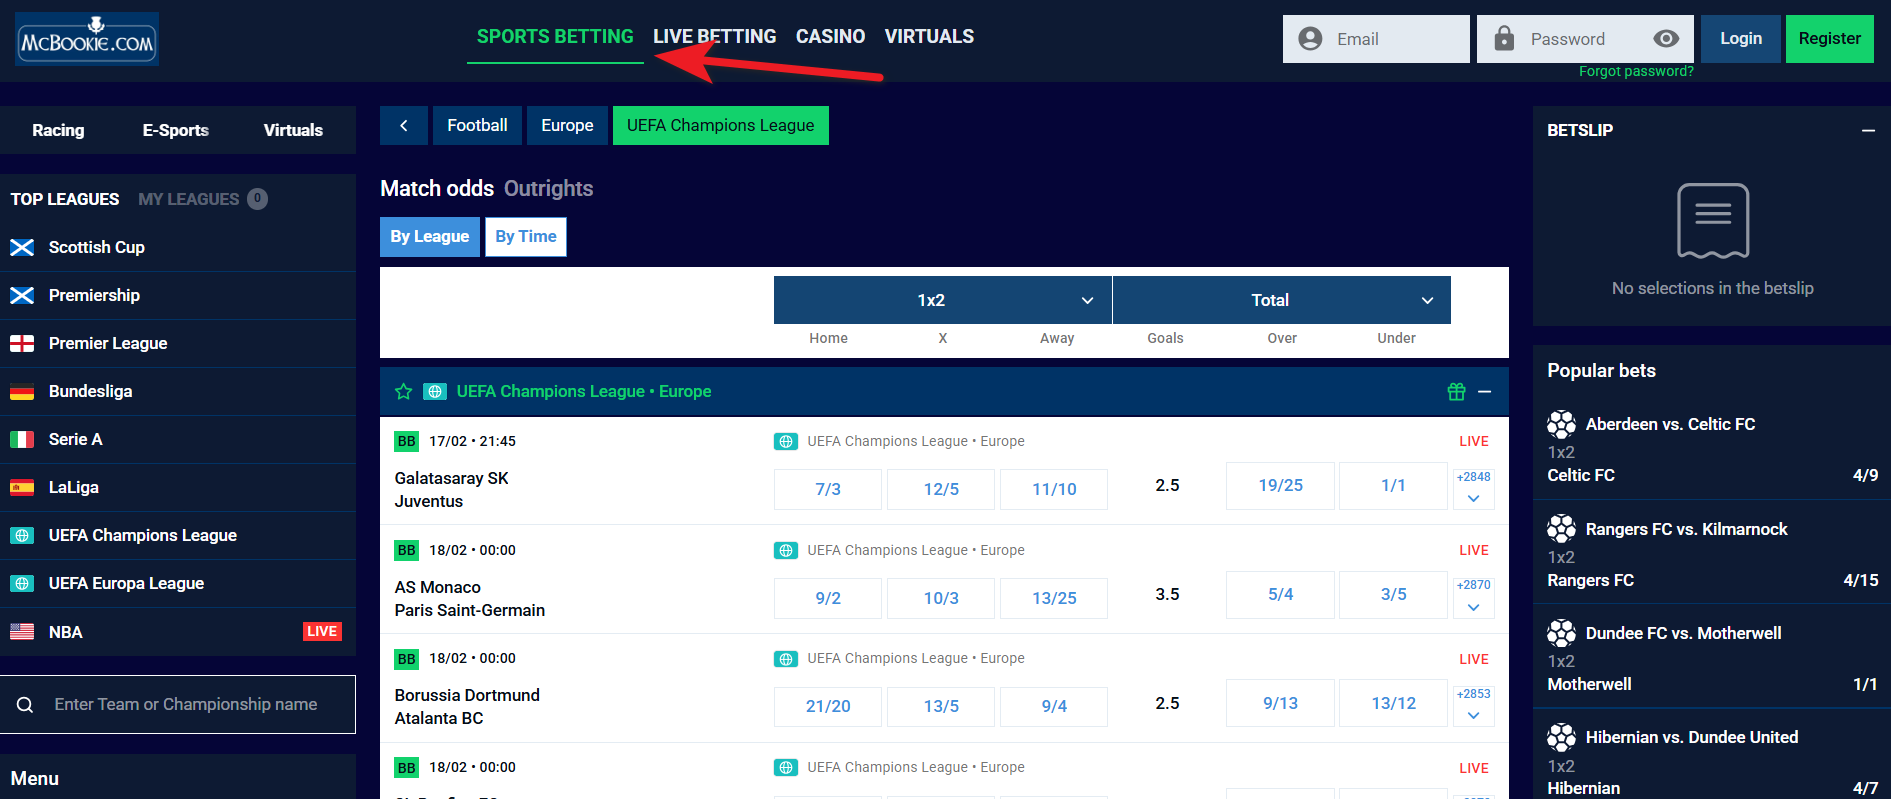Select E-Sports in left sidebar

[175, 130]
